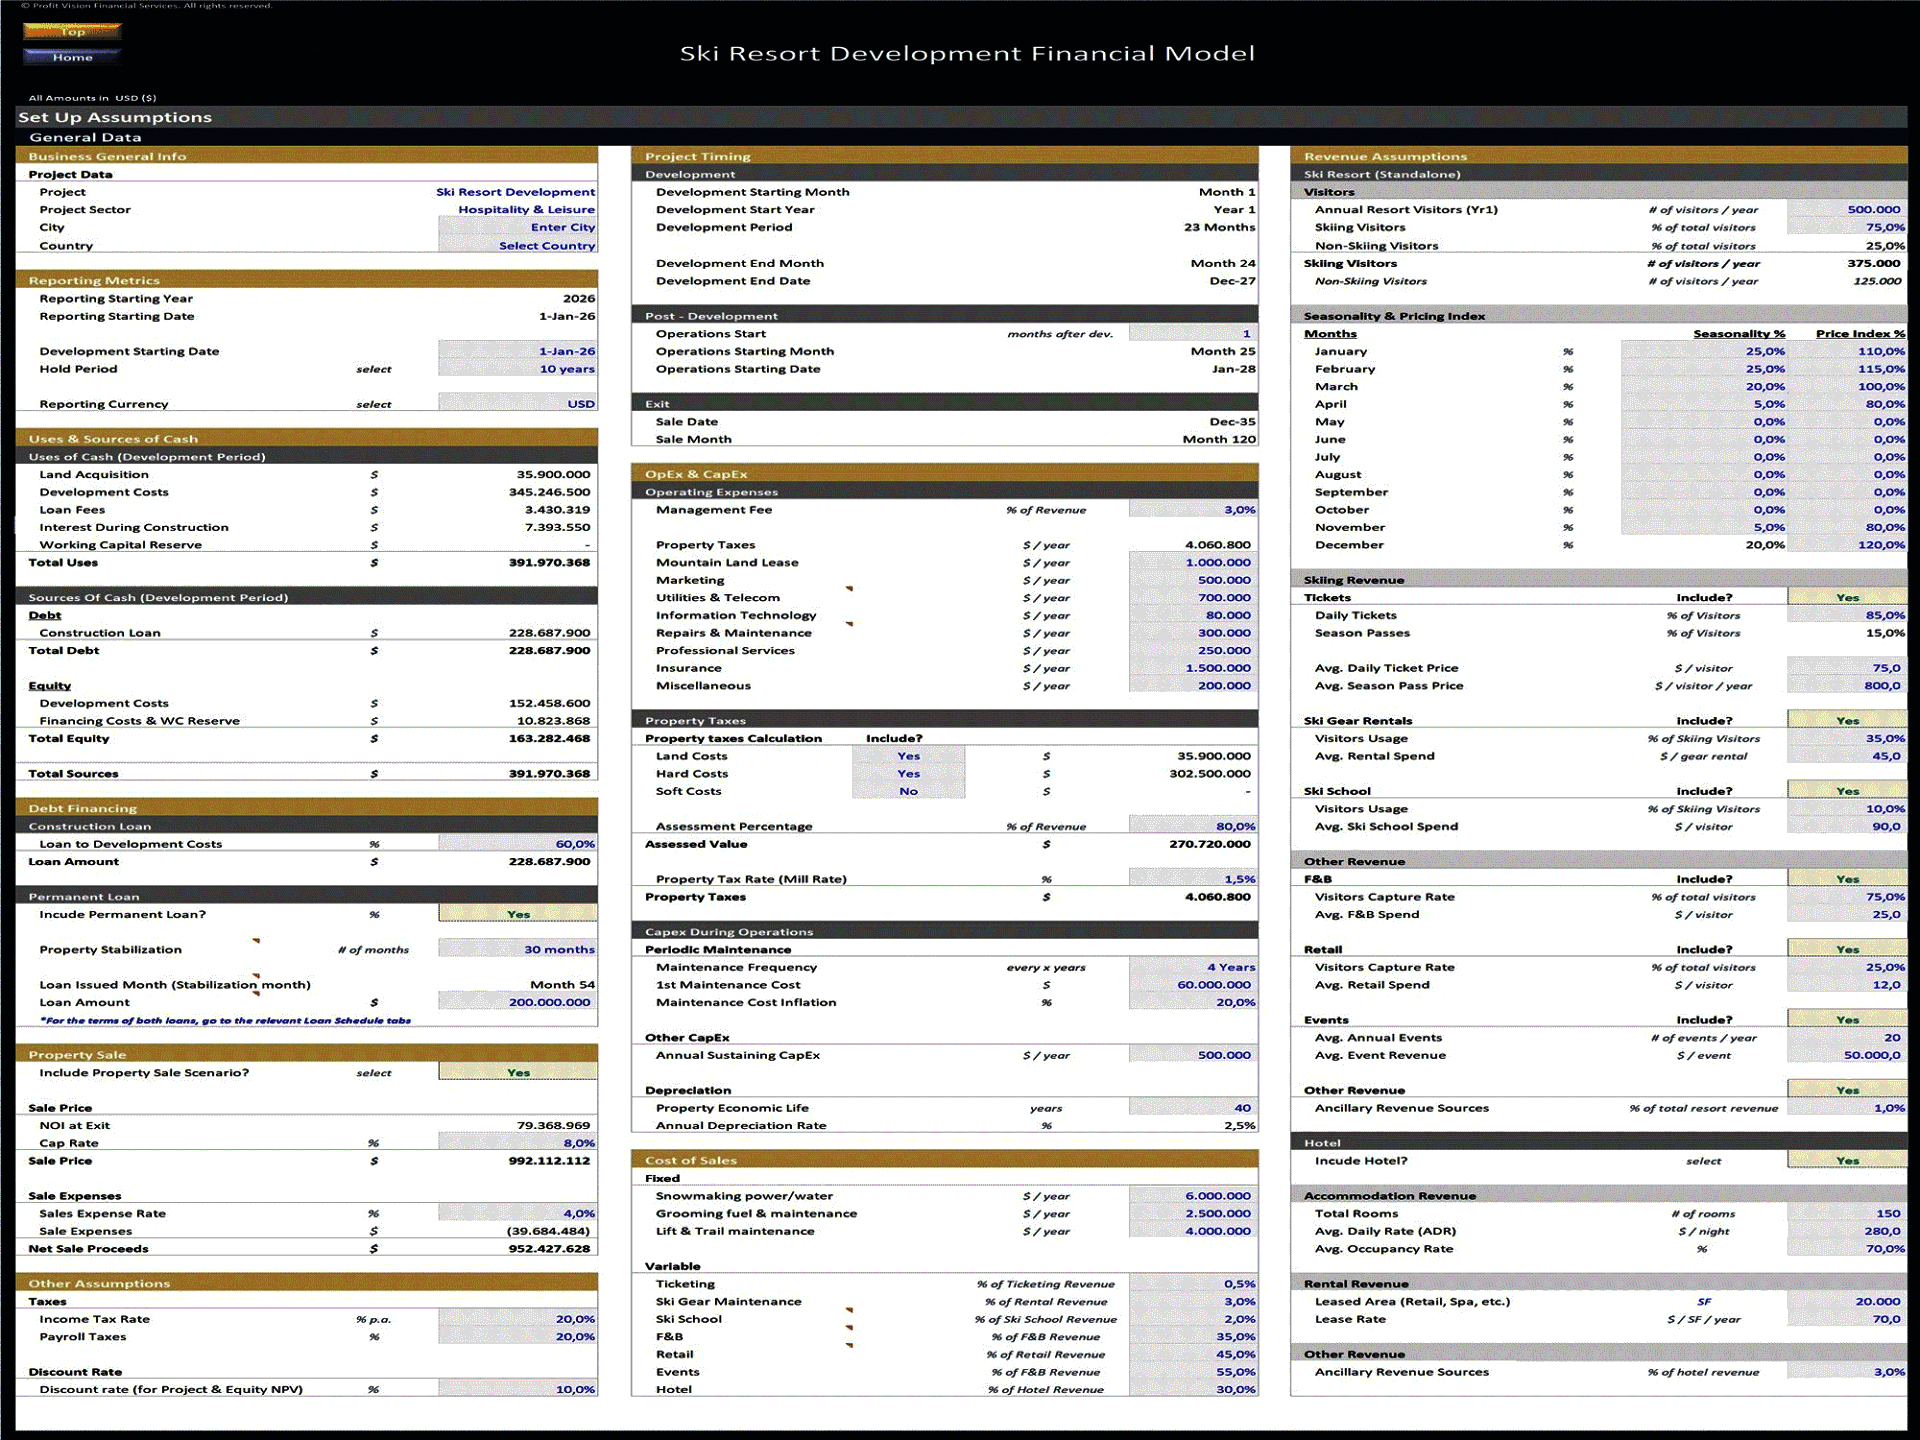Image resolution: width=1920 pixels, height=1440 pixels.
Task: Click the Net Sale Proceeds 952.427.628 value
Action: (549, 1249)
